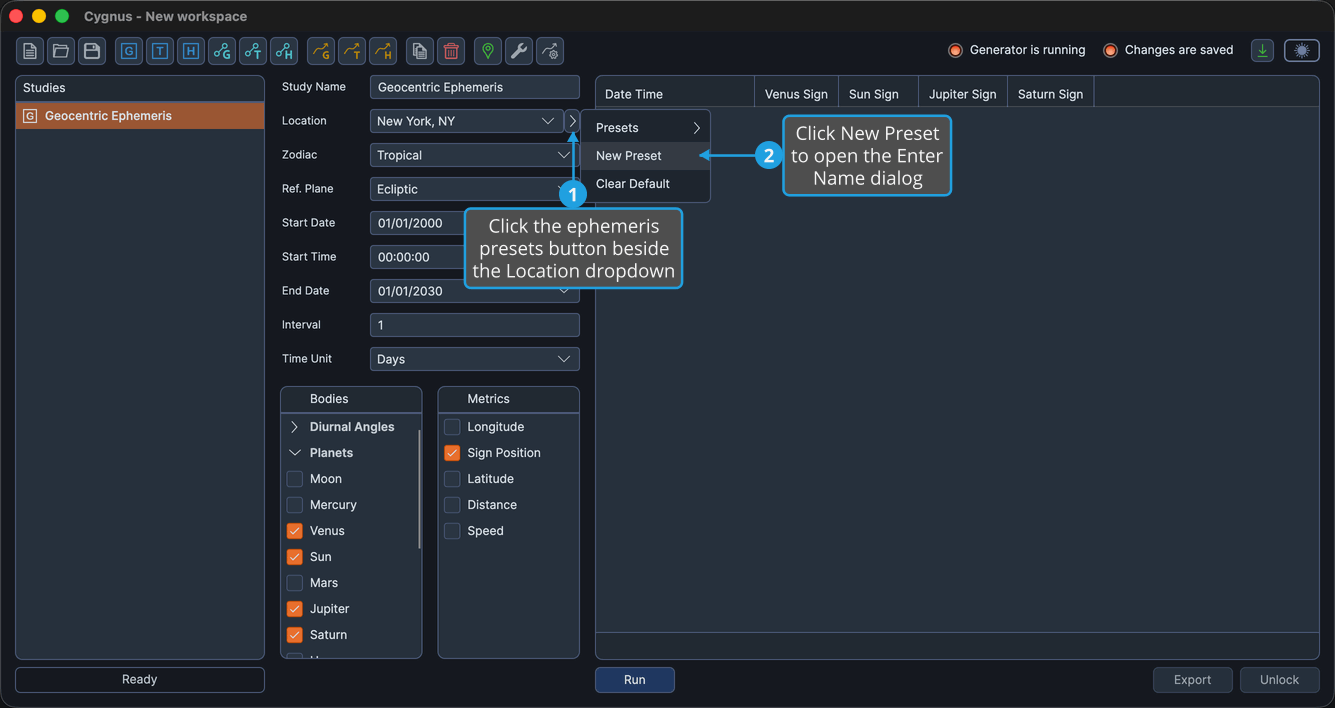Enable the Latitude metric
The height and width of the screenshot is (708, 1335).
(x=452, y=479)
